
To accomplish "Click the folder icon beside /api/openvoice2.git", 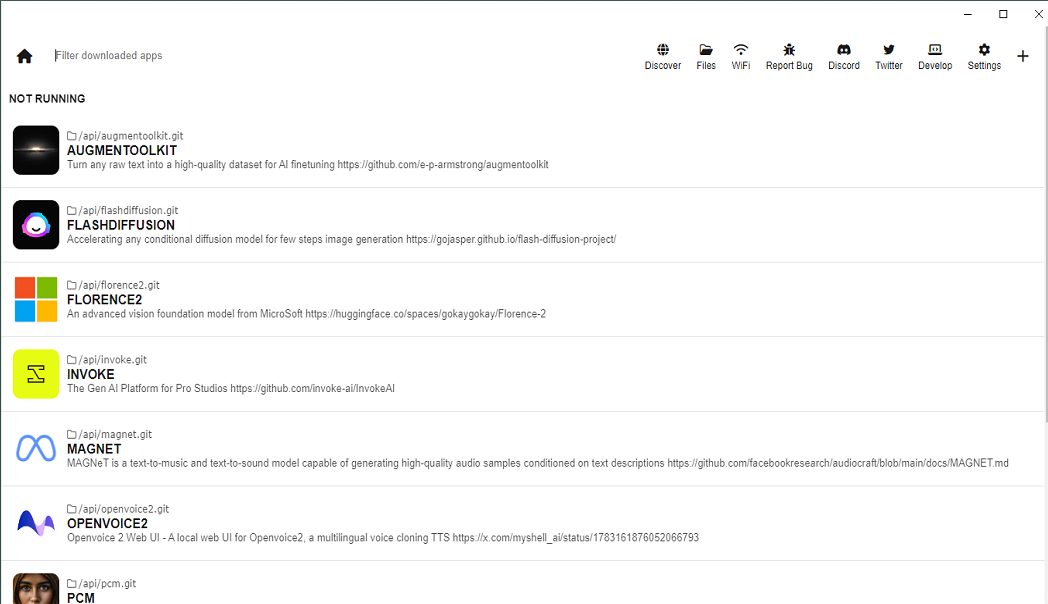I will [72, 509].
